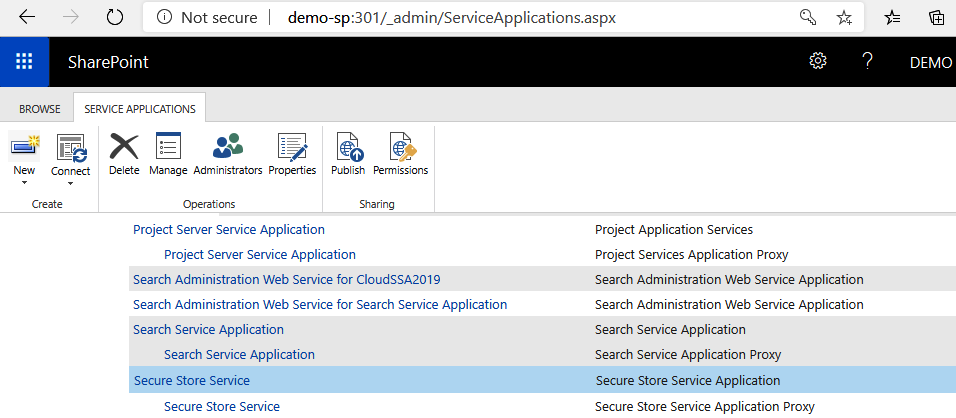
Task: Click the Connect ribbon icon
Action: [x=71, y=147]
